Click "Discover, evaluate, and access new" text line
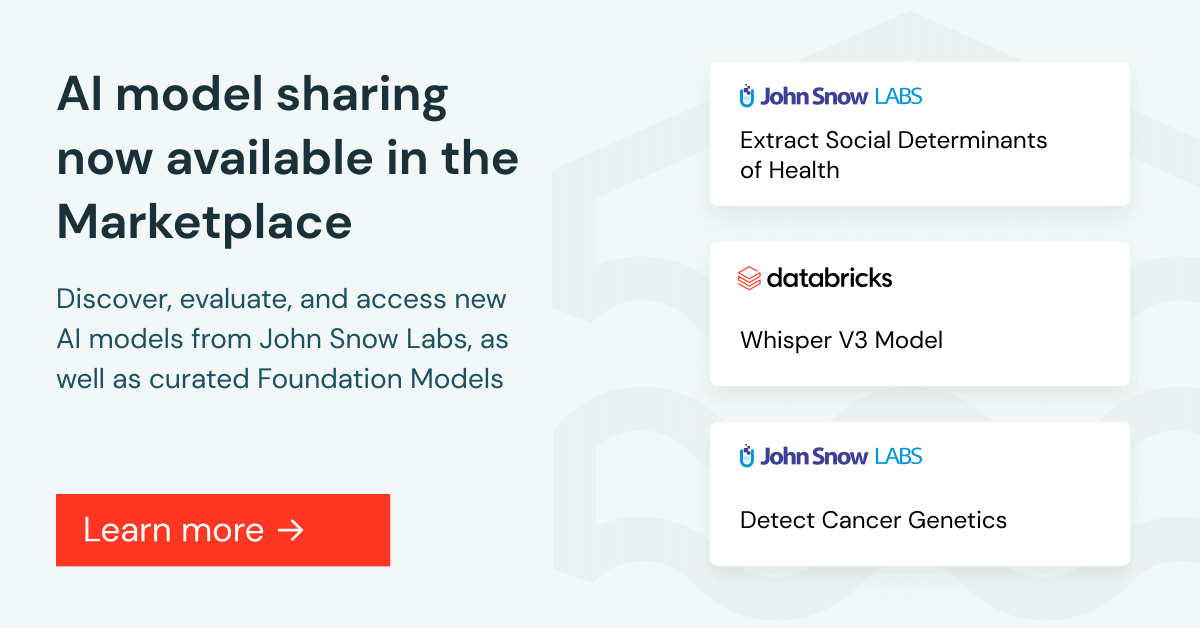This screenshot has width=1200, height=628. [281, 299]
